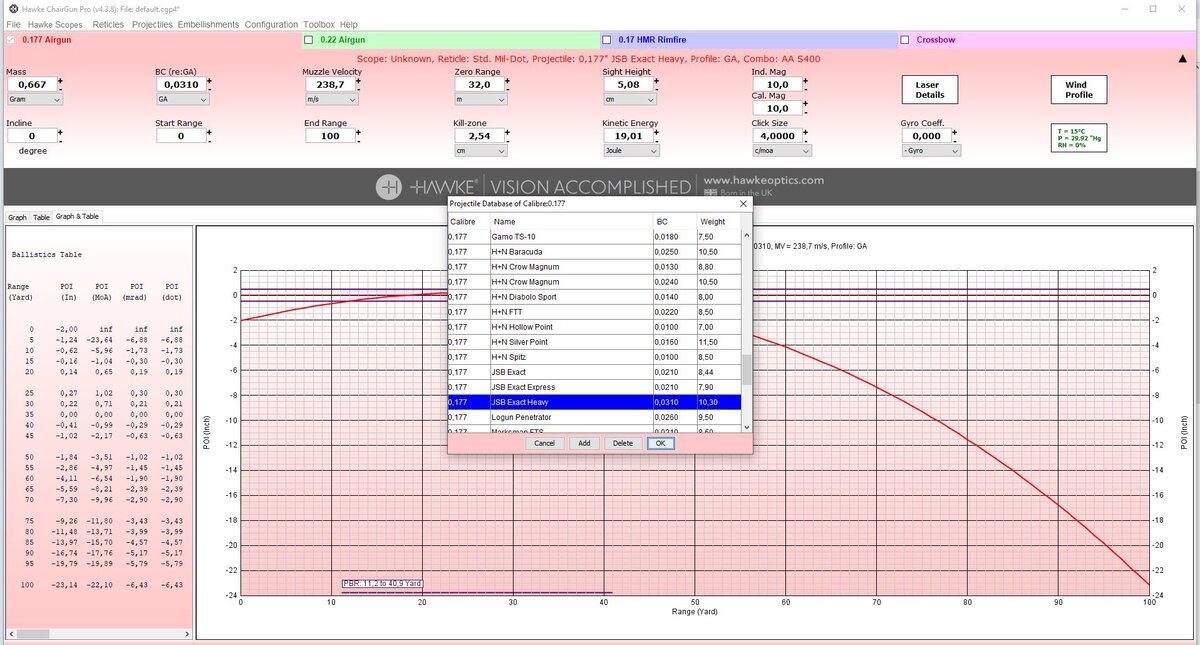Click the Cal. Mag input field
Image resolution: width=1200 pixels, height=645 pixels.
coord(776,108)
